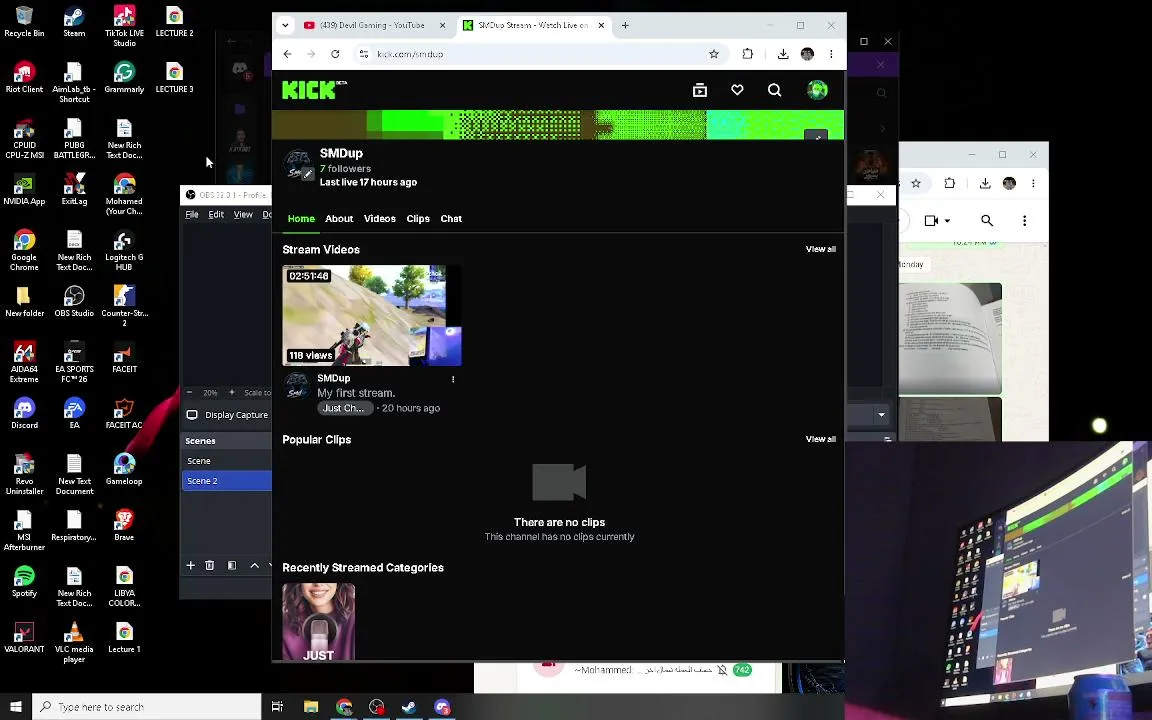Open OBS File menu
The image size is (1152, 720).
click(192, 215)
